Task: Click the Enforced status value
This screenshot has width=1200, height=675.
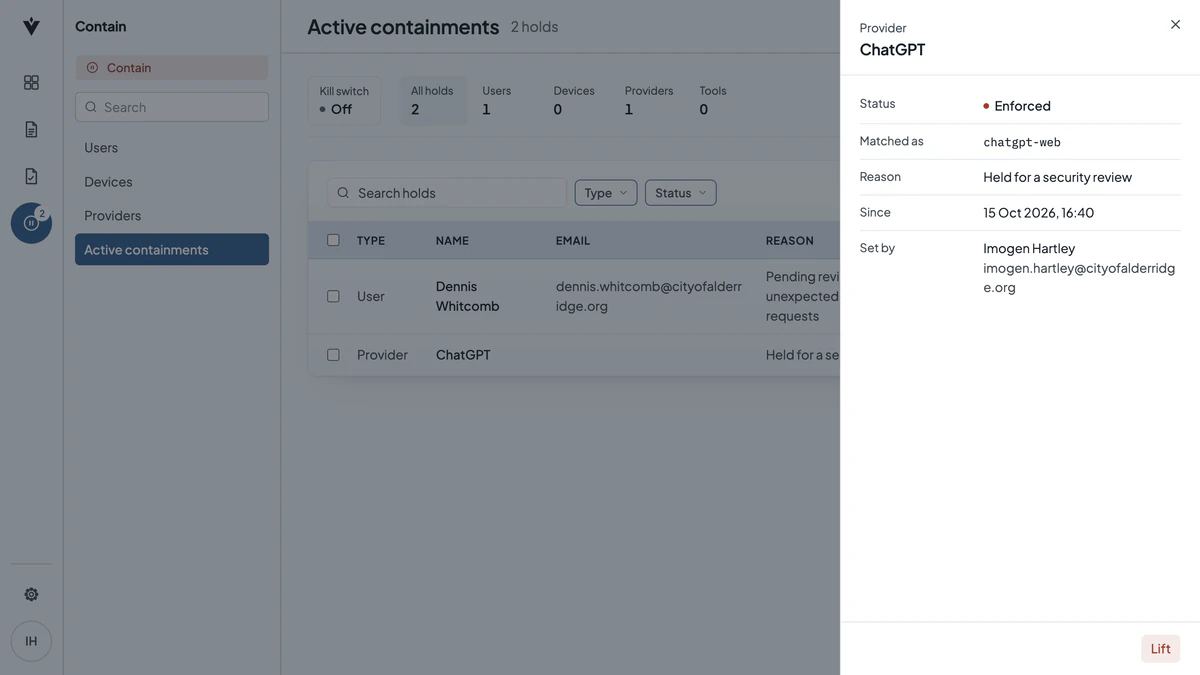Action: (x=1022, y=106)
